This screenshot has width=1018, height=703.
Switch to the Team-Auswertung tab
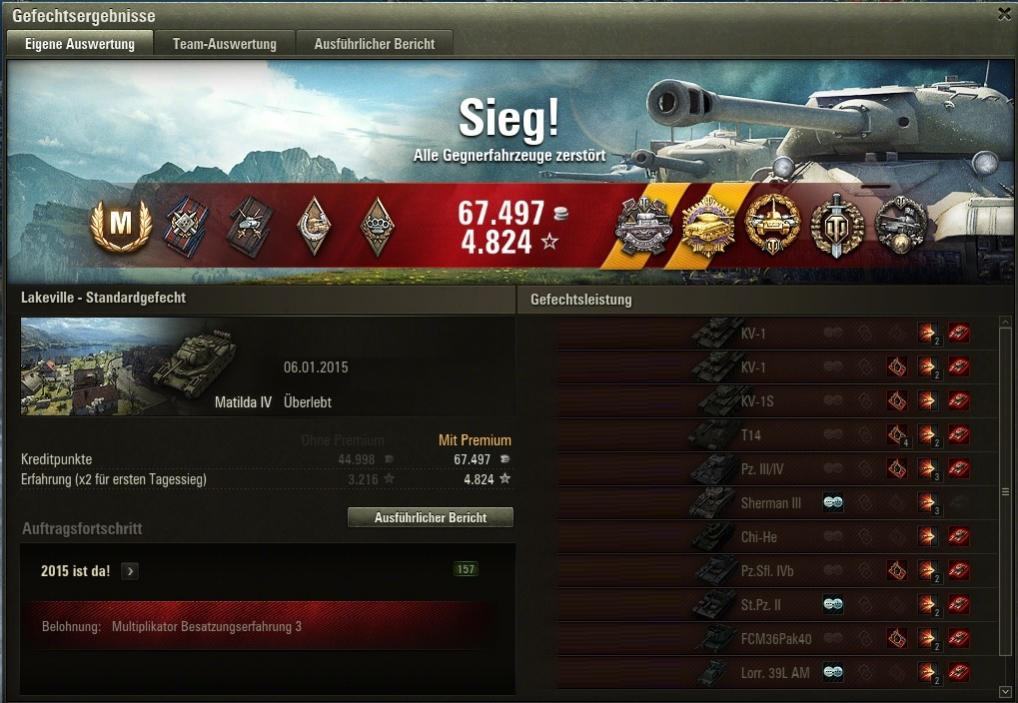click(x=225, y=44)
